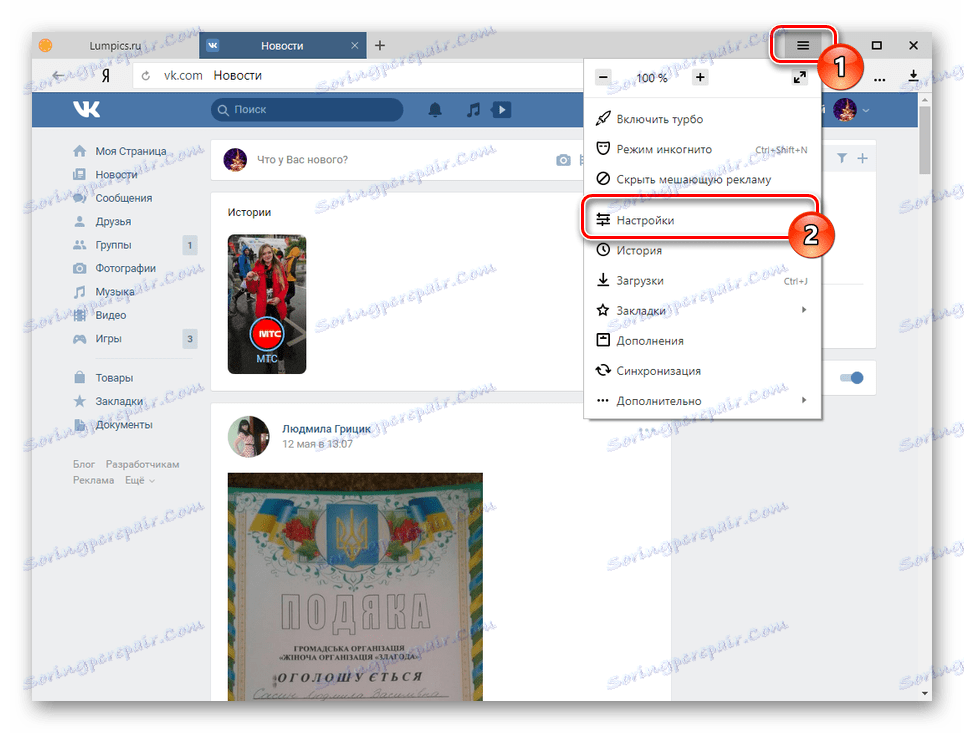Expand Дополнительно submenu
Screen dimensions: 964x733
702,401
